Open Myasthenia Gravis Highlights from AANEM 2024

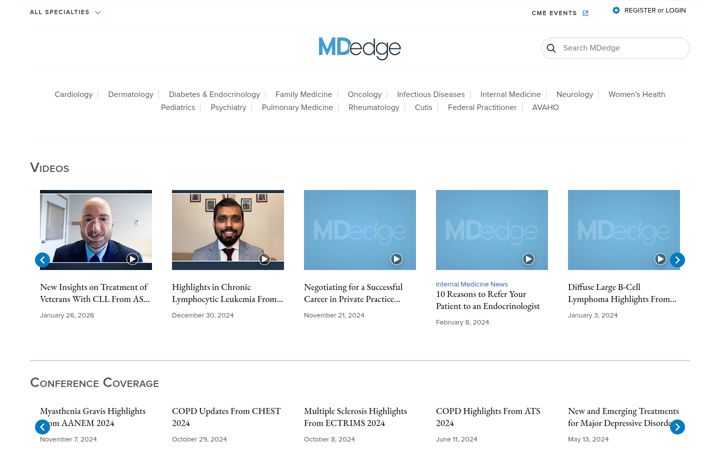click(x=93, y=417)
